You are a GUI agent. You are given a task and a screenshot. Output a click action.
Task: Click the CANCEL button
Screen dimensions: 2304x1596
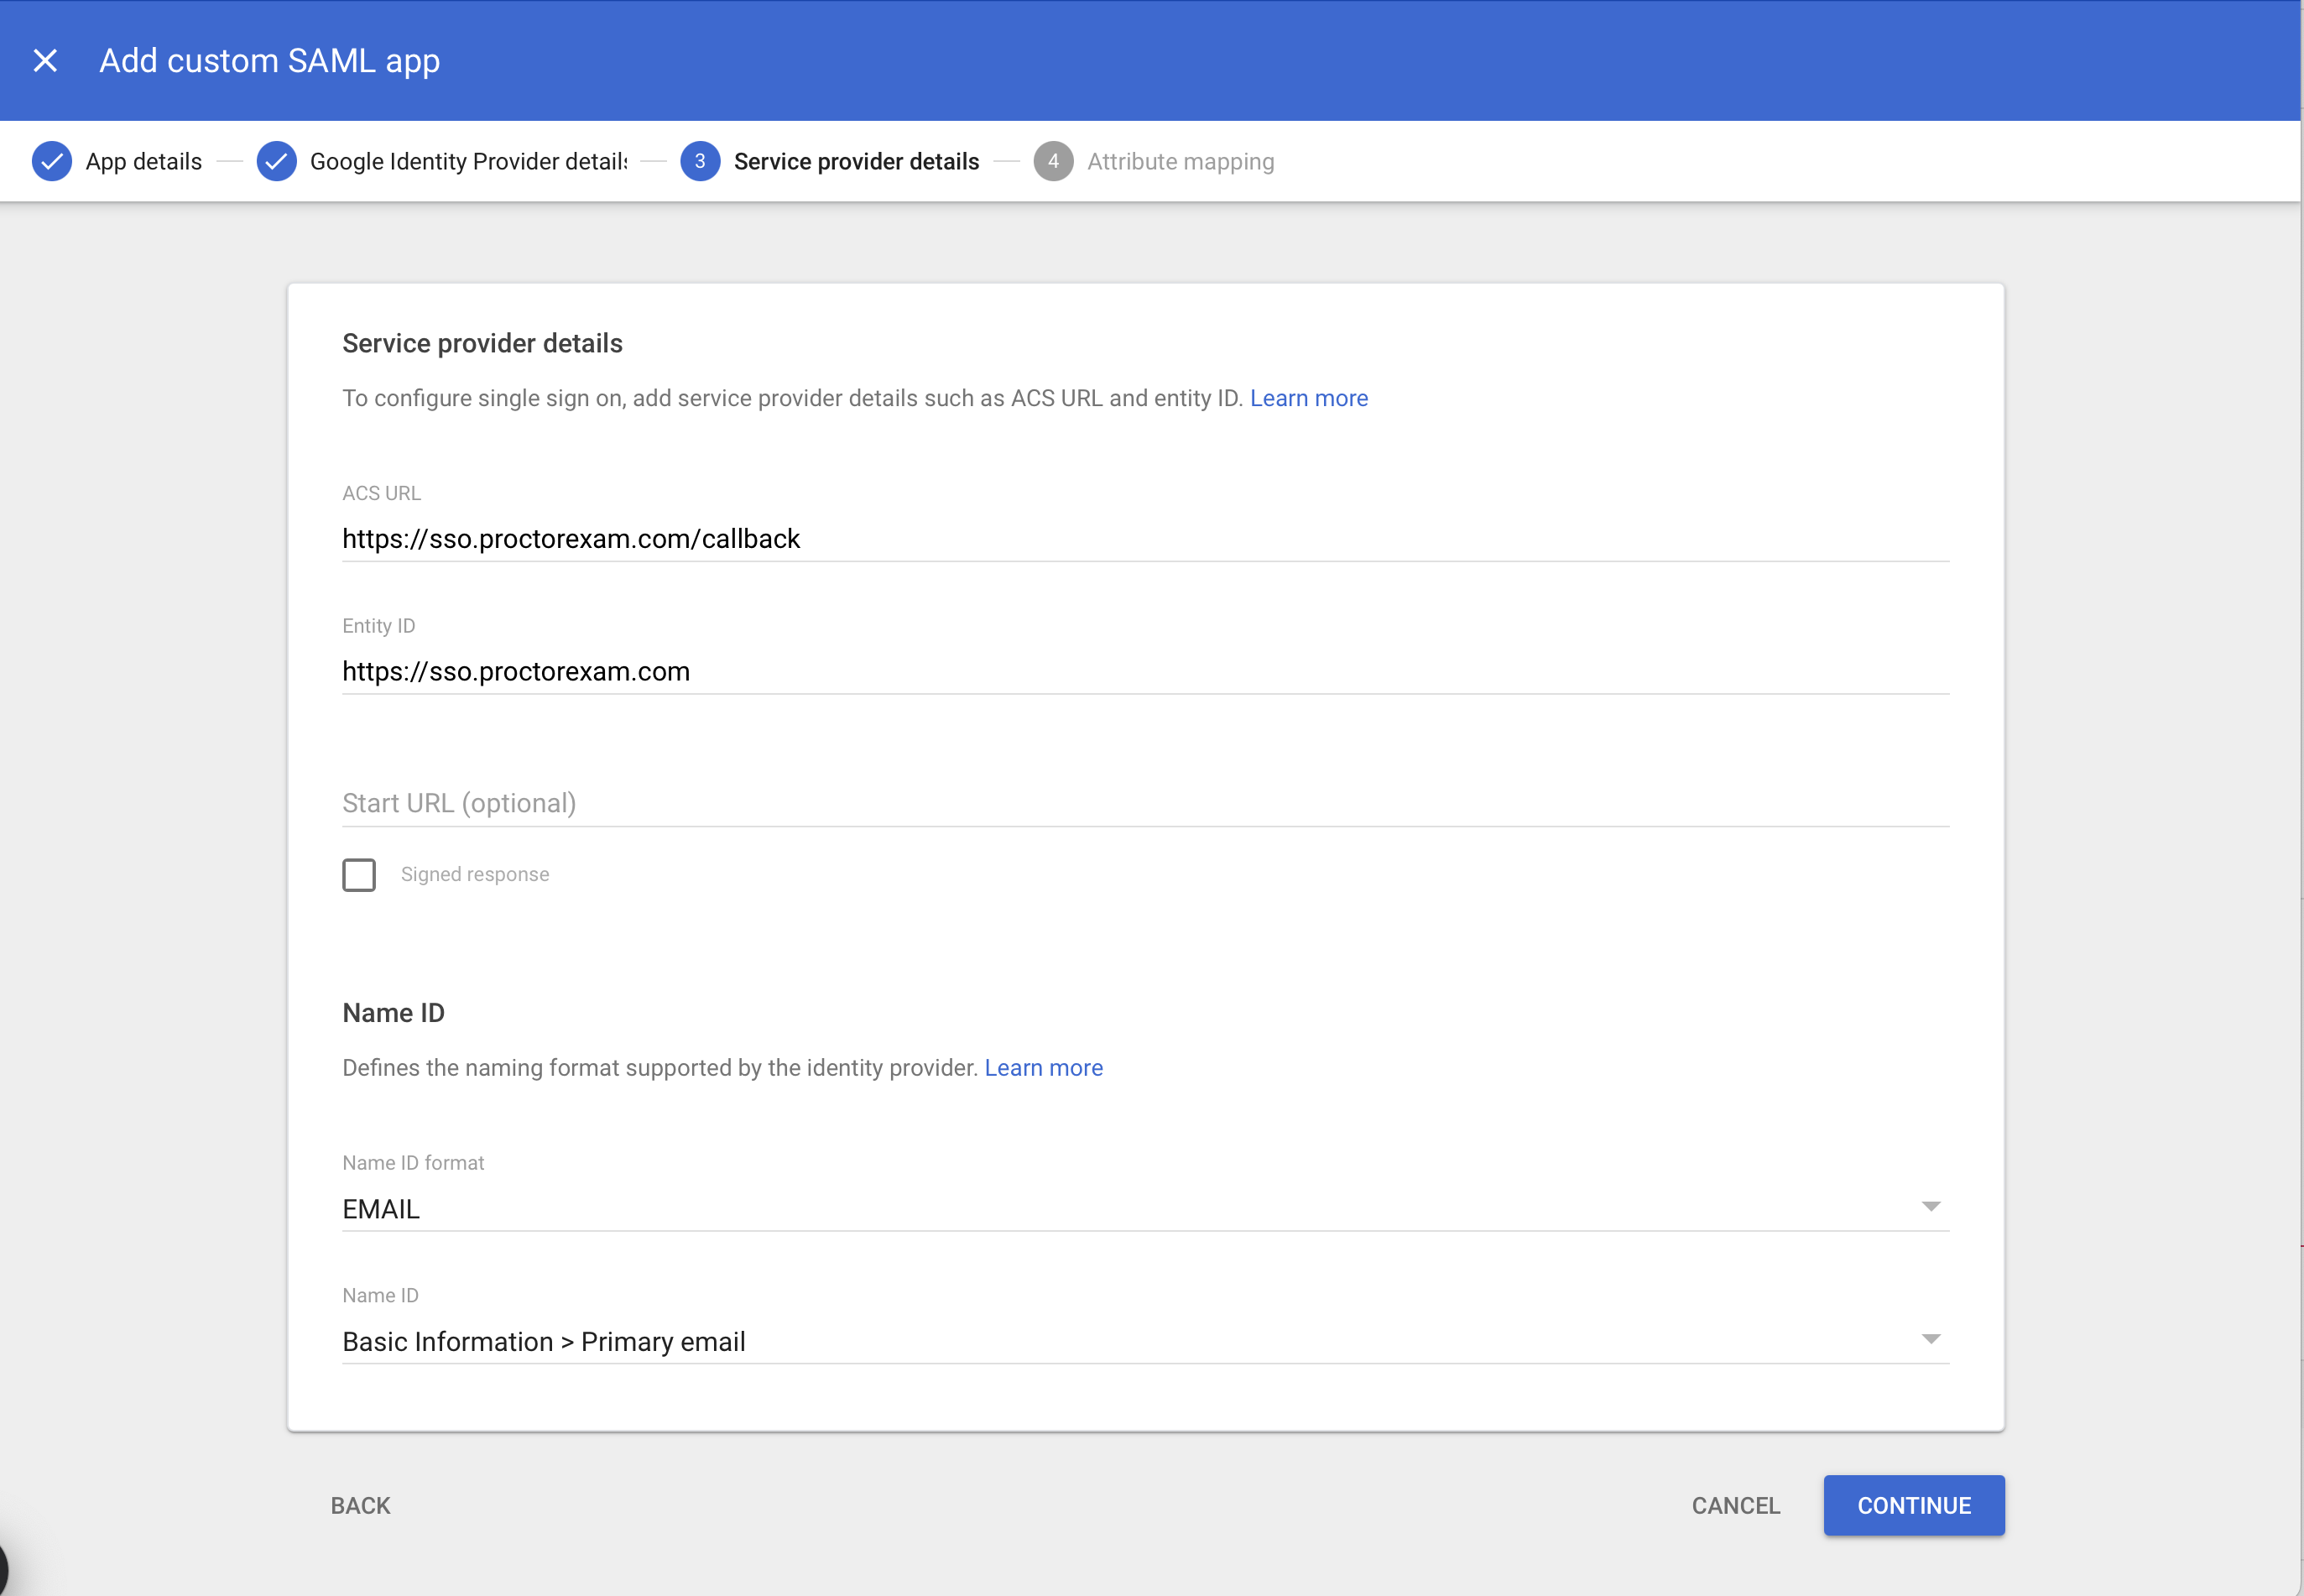point(1735,1506)
